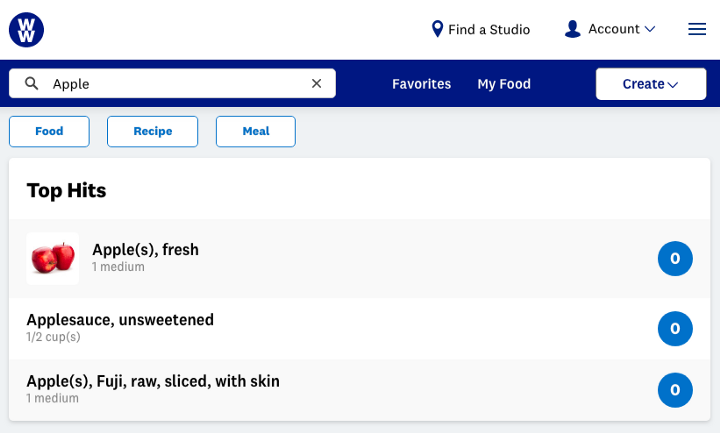The image size is (720, 433).
Task: Click points badge for Apple(s), fresh
Action: tap(675, 259)
